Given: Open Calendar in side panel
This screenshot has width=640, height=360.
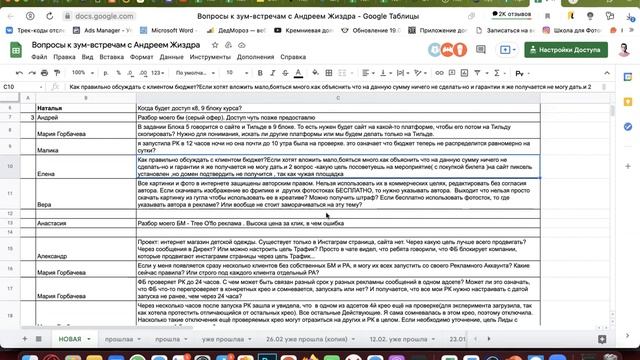Looking at the screenshot, I should click(x=628, y=77).
